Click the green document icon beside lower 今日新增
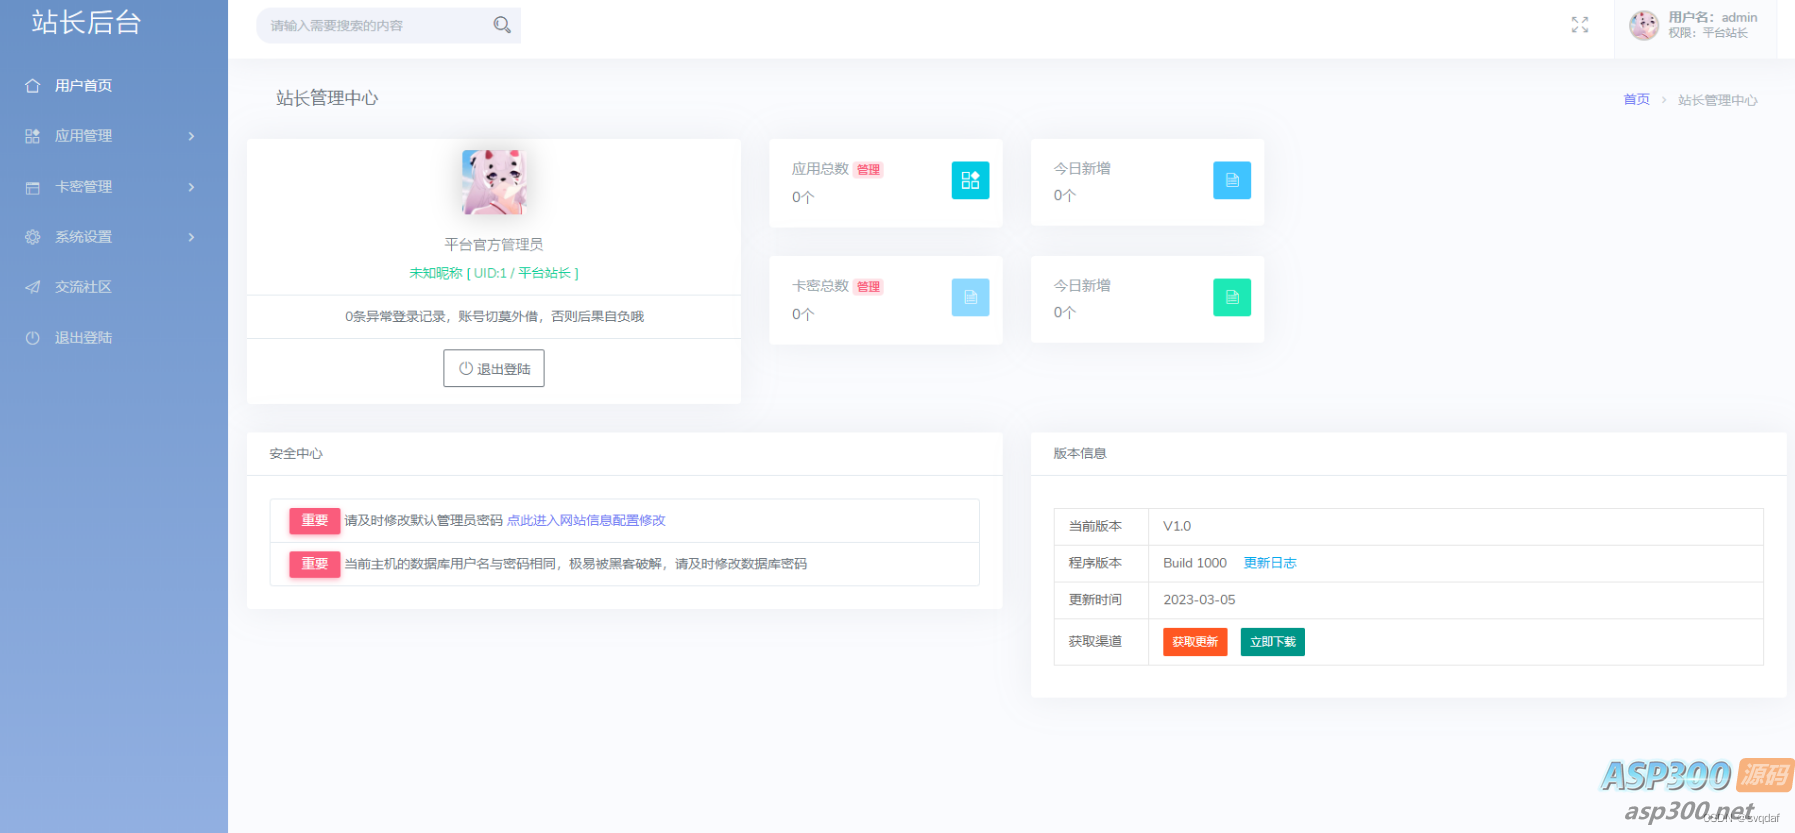 pos(1232,297)
